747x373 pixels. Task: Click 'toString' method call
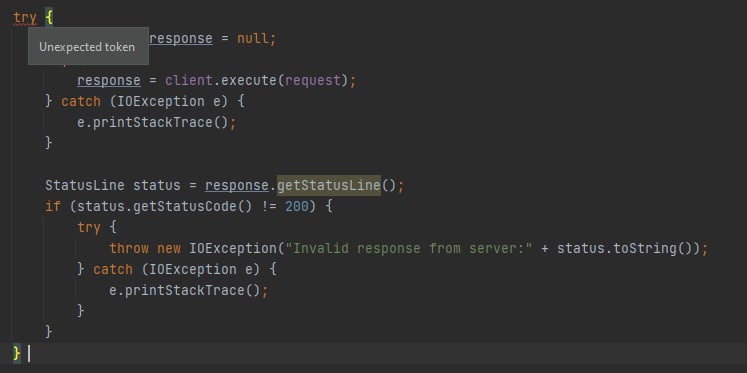click(645, 248)
